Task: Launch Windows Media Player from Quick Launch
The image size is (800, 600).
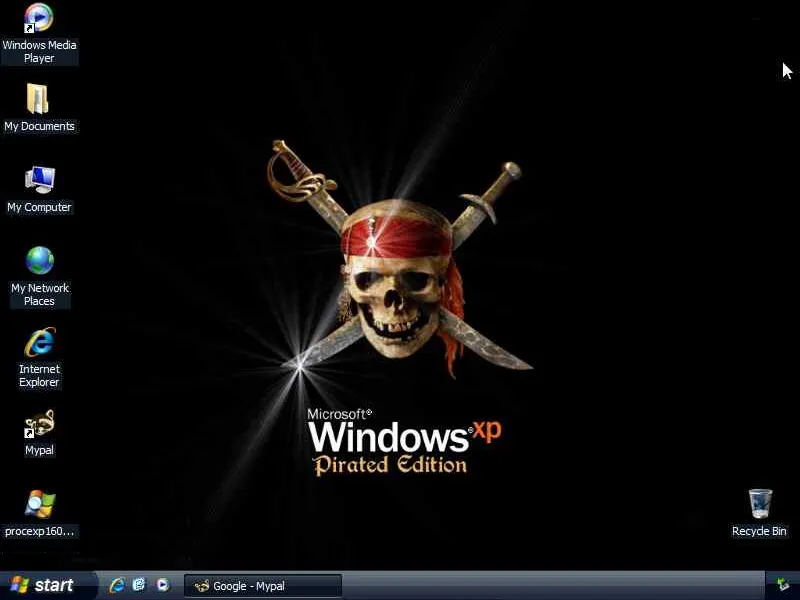Action: pos(163,585)
